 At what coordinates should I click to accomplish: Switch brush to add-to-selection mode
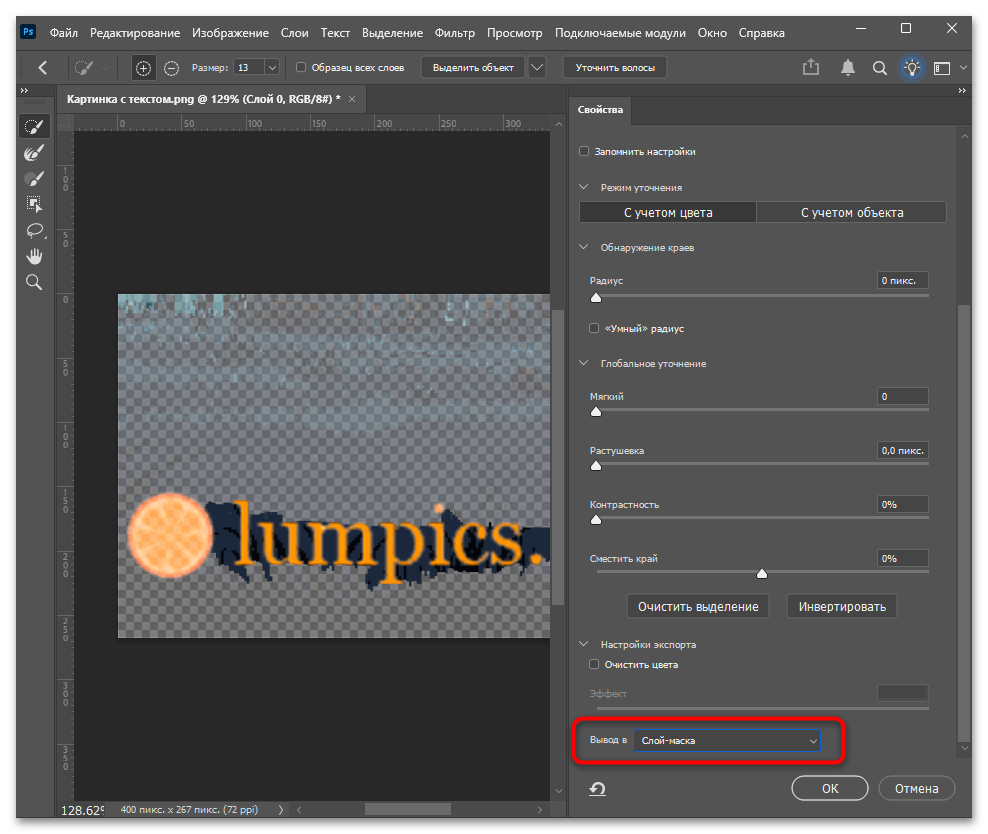coord(144,67)
